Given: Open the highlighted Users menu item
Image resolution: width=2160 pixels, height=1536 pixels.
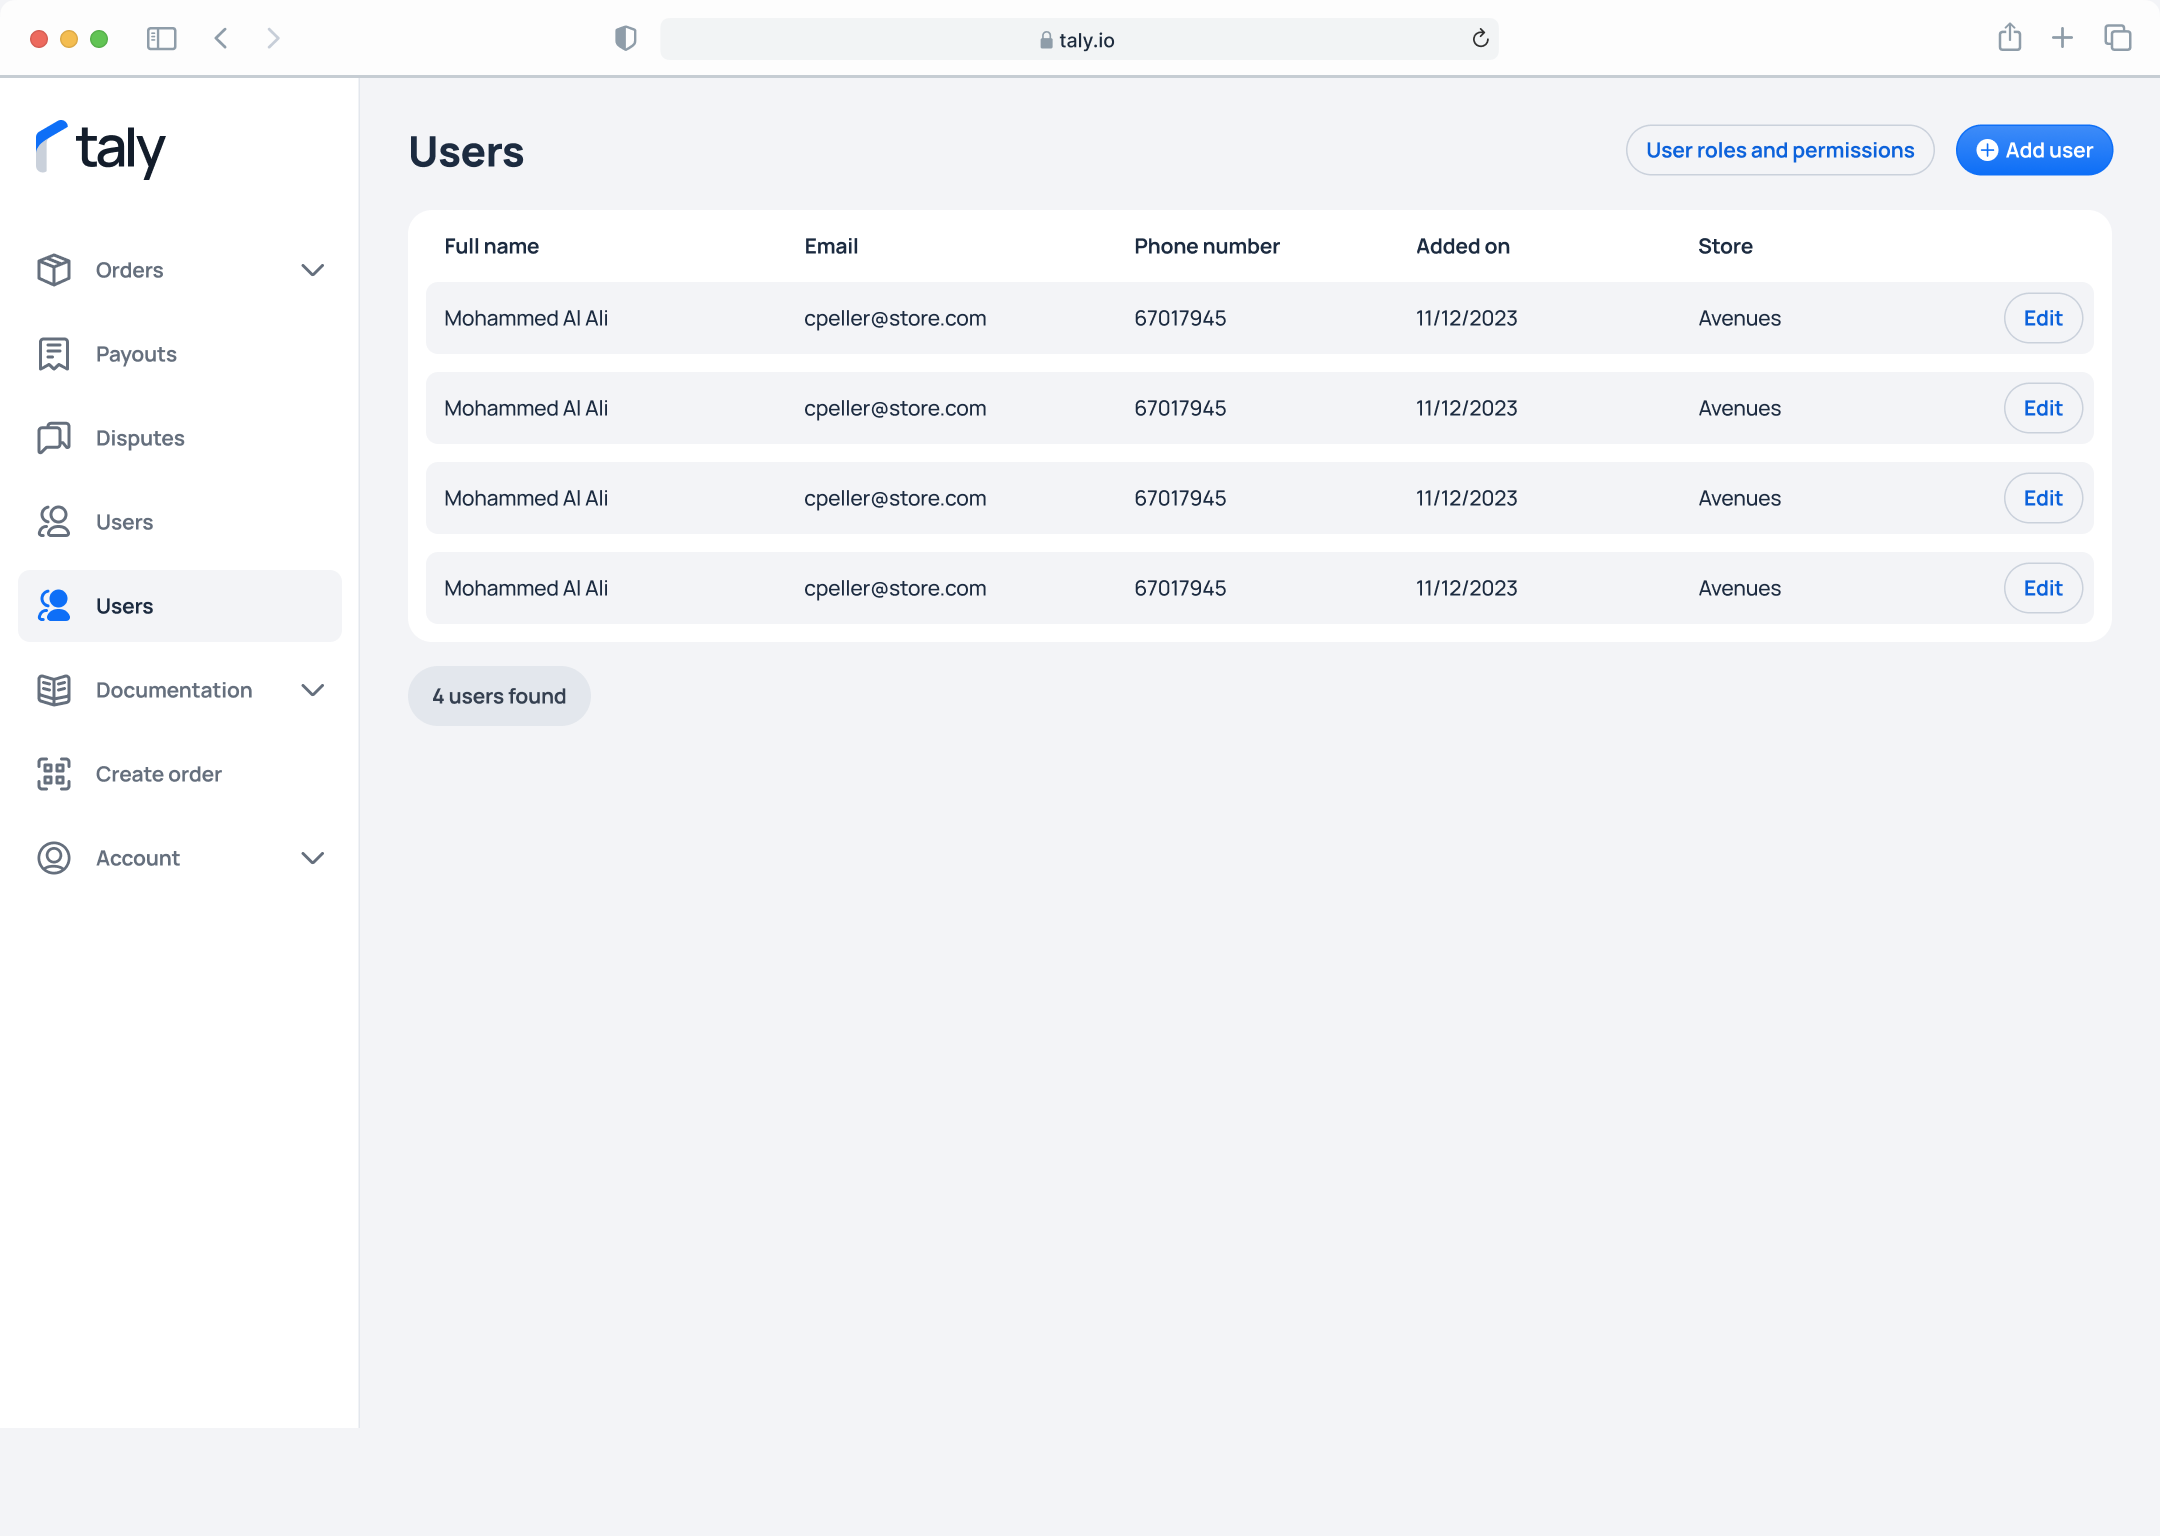Looking at the screenshot, I should click(180, 606).
